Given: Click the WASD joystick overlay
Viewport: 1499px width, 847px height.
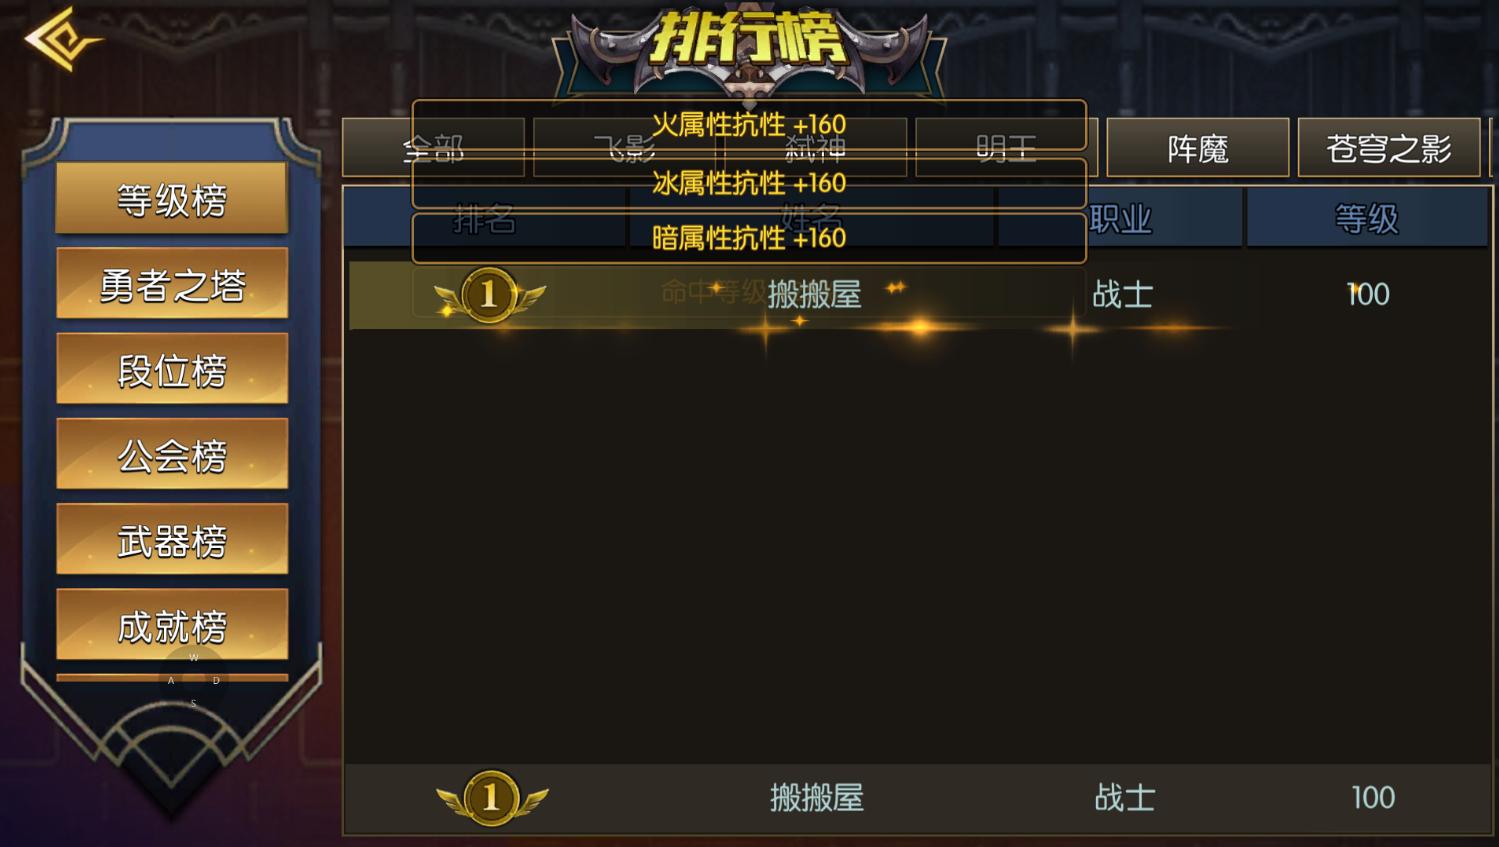Looking at the screenshot, I should [193, 680].
